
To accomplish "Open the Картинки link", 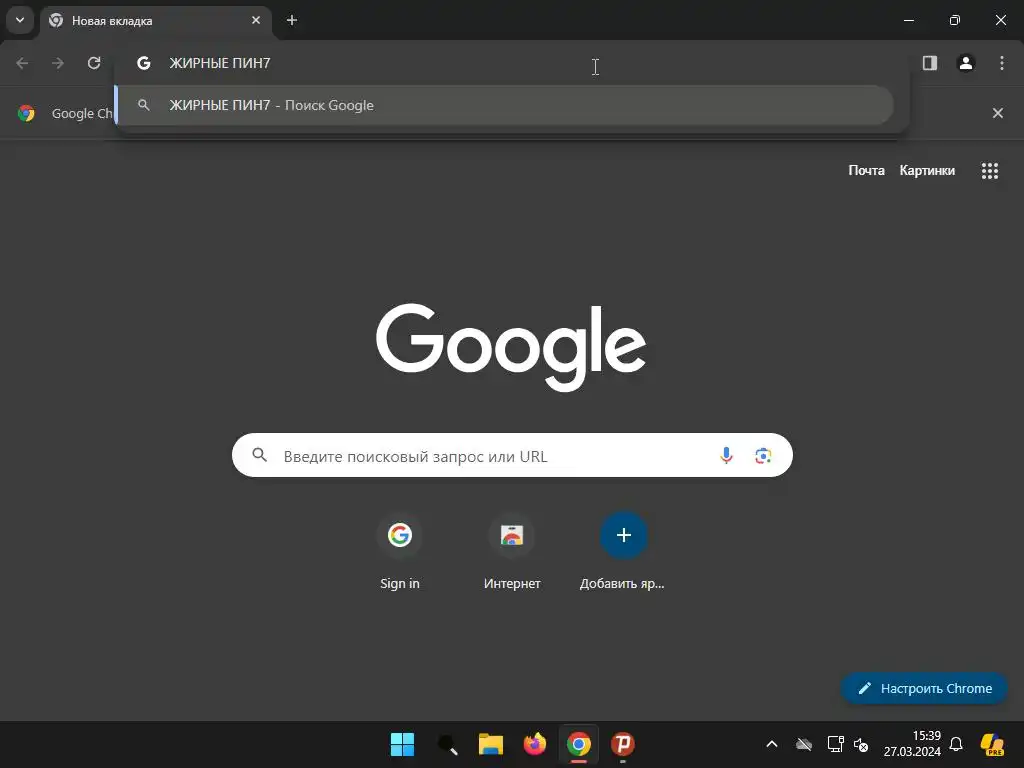I will tap(927, 170).
